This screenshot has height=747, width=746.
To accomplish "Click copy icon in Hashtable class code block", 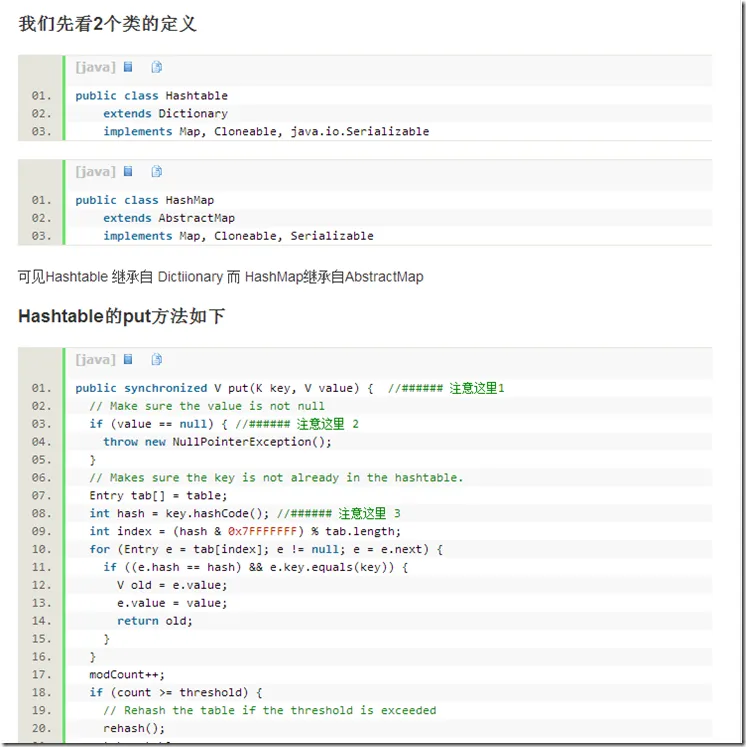I will pos(156,67).
